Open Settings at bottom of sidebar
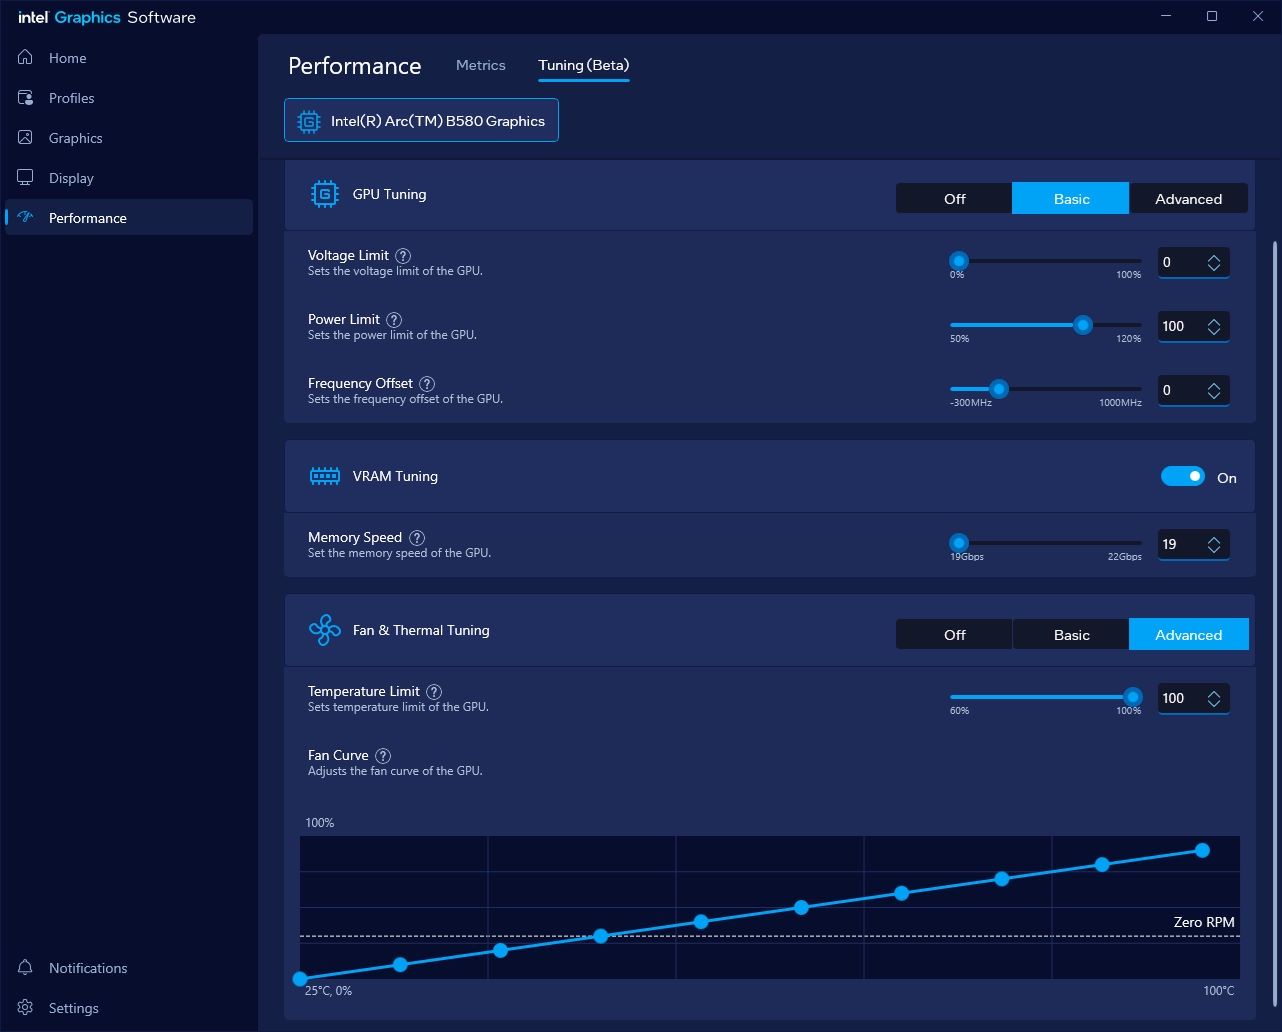Image resolution: width=1282 pixels, height=1032 pixels. tap(128, 1008)
